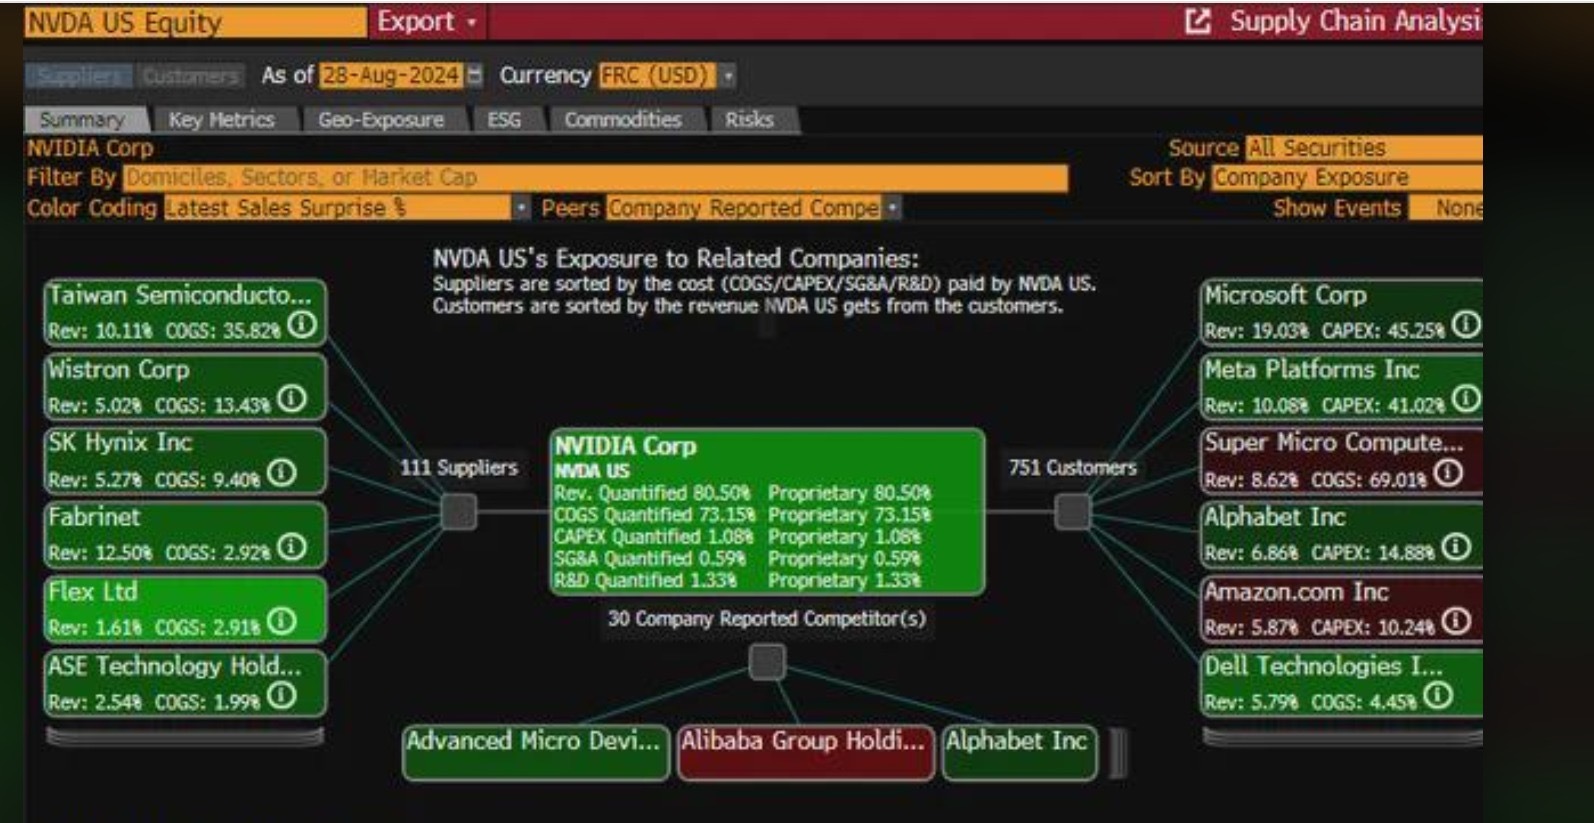Select the Microsoft Corp customer card
Screen dimensions: 1594x823
[x=1342, y=312]
